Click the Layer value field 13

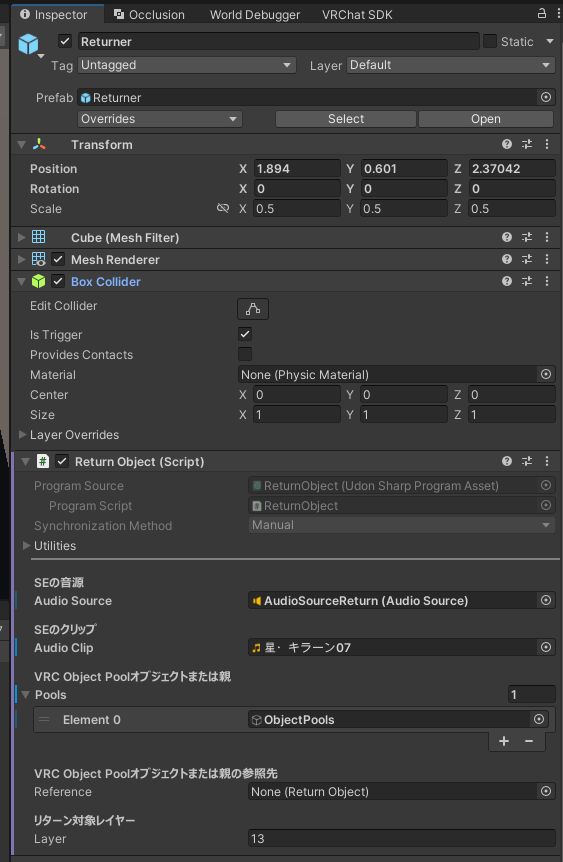pos(401,838)
